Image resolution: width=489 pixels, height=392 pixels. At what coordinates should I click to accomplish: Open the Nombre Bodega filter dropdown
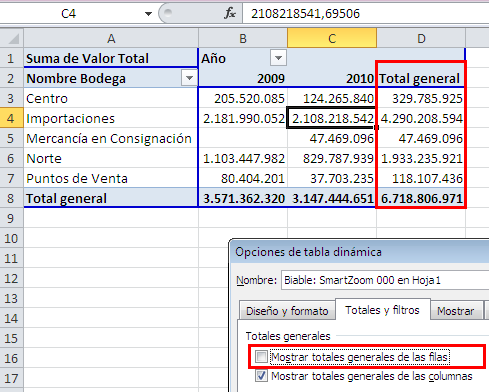(x=189, y=78)
